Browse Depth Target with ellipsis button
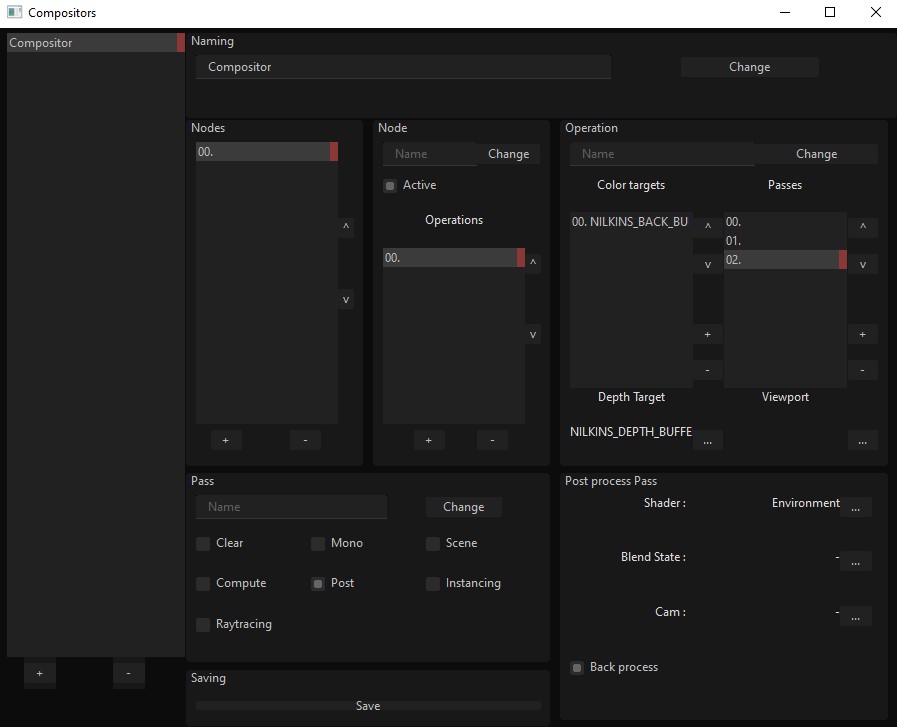The height and width of the screenshot is (727, 897). coord(708,440)
